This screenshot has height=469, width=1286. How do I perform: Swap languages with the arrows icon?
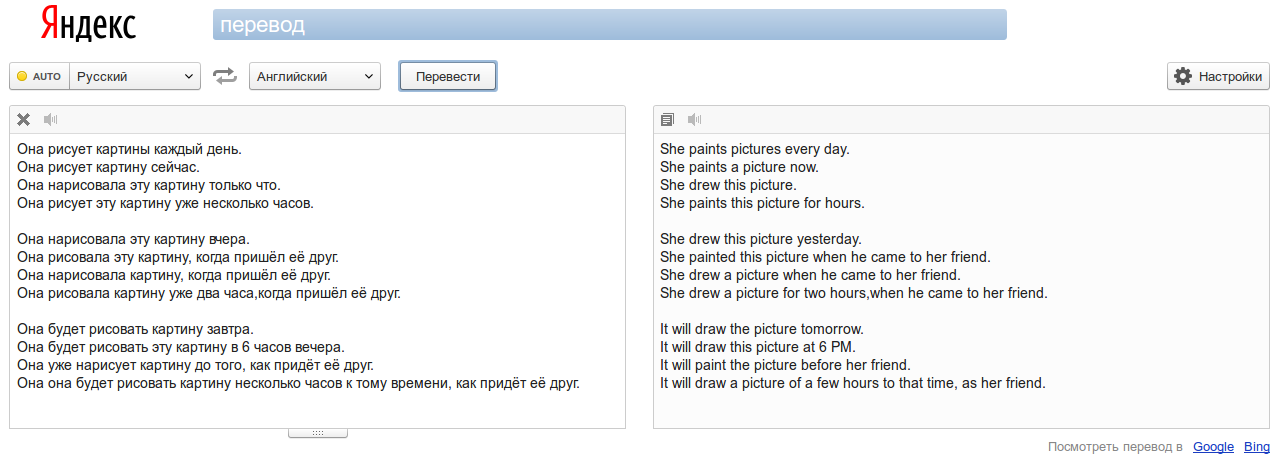[x=225, y=76]
